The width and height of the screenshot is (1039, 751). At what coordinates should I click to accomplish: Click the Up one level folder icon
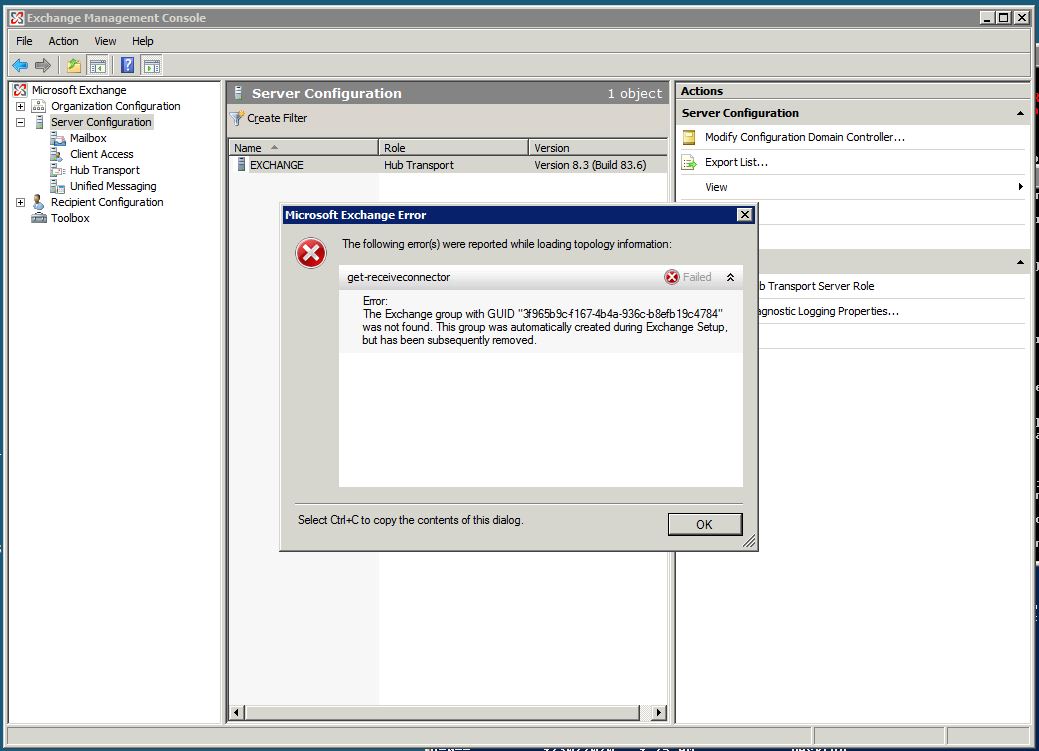coord(74,65)
